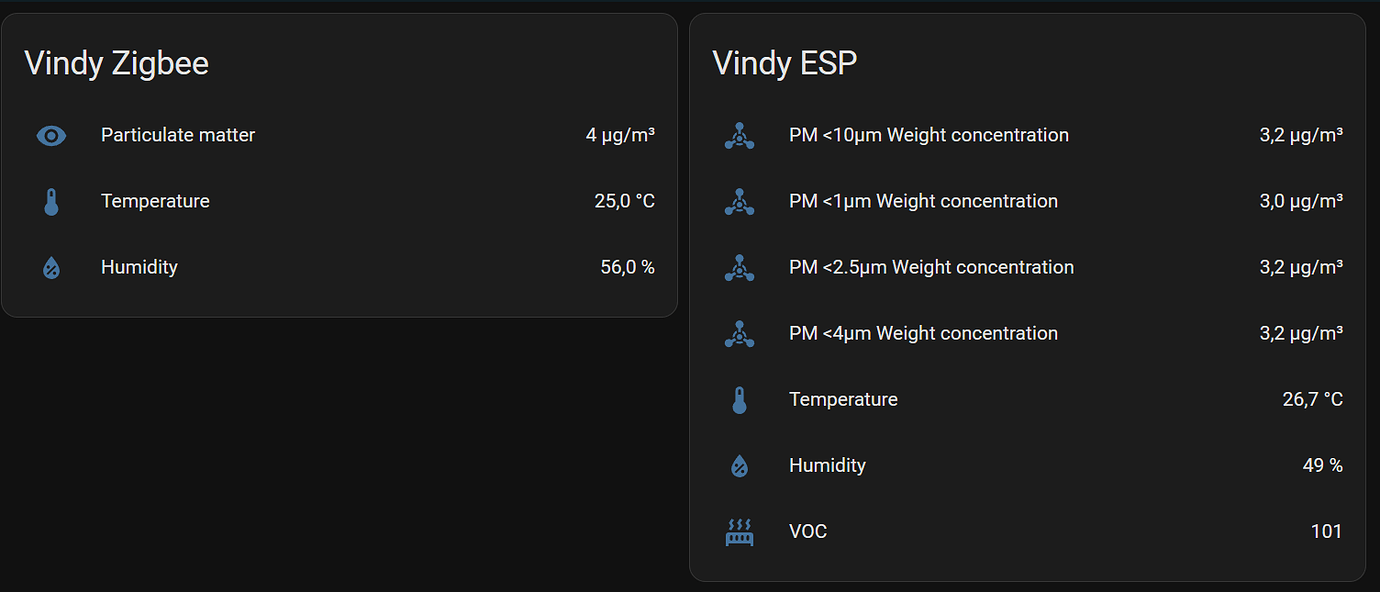Viewport: 1380px width, 592px height.
Task: Click the VOC heater icon
Action: (739, 531)
